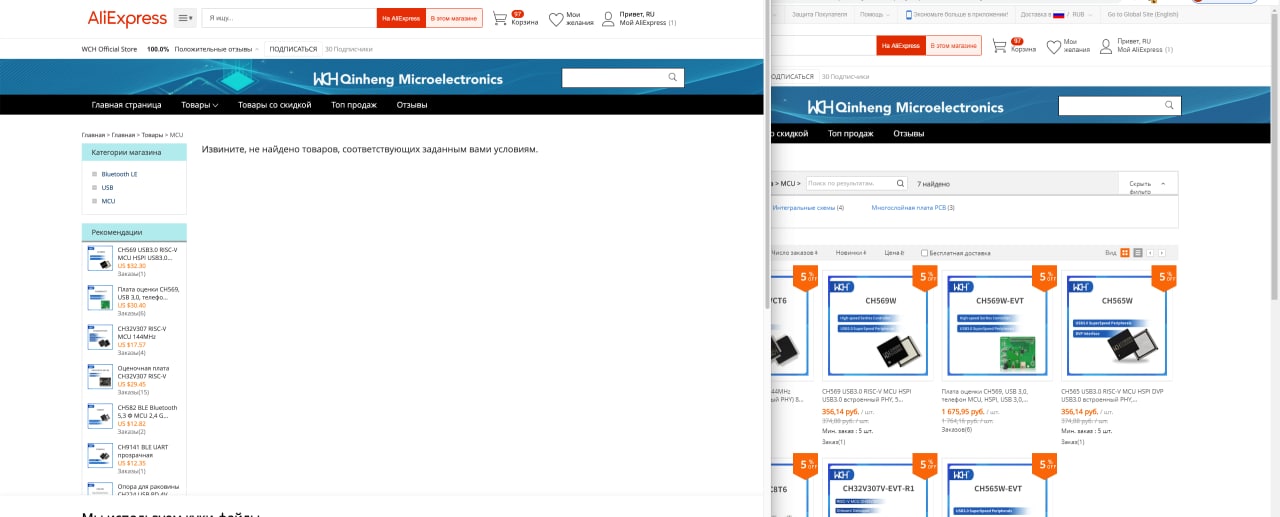Go to previous results page arrow
Image resolution: width=1280 pixels, height=517 pixels.
pos(1150,253)
